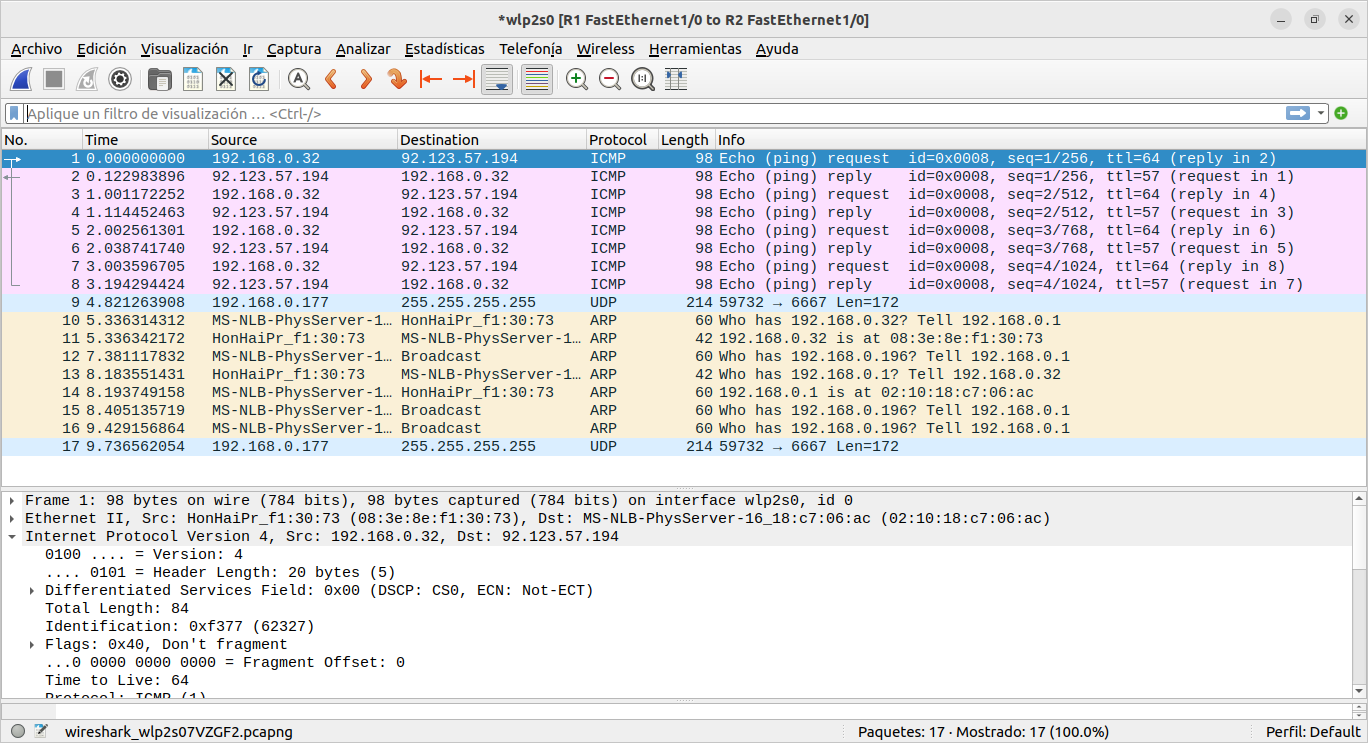Add a filter button with green plus
This screenshot has width=1368, height=743.
(1341, 114)
